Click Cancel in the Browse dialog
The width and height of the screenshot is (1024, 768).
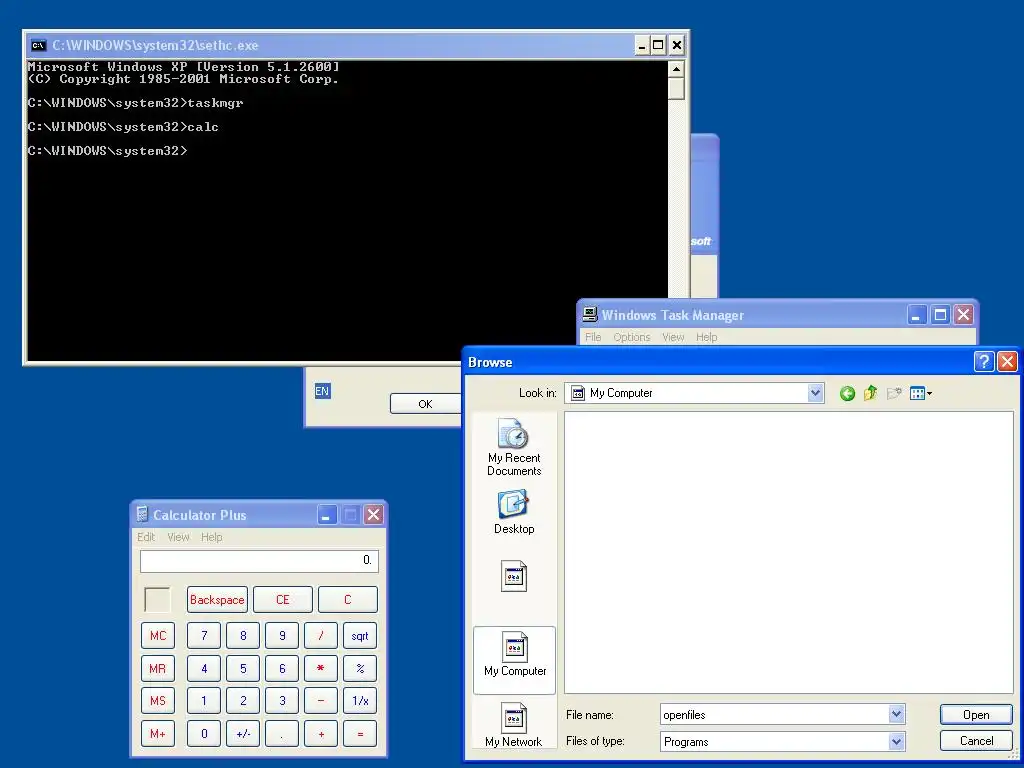coord(976,741)
